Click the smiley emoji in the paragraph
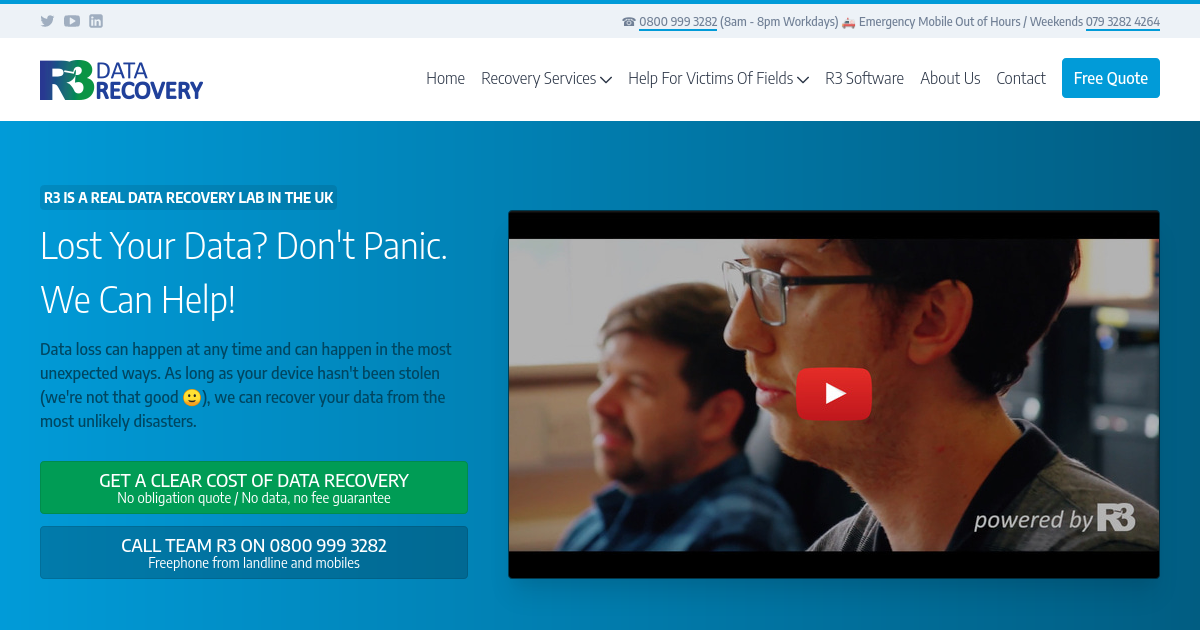Screen dimensions: 1200x630 click(192, 398)
